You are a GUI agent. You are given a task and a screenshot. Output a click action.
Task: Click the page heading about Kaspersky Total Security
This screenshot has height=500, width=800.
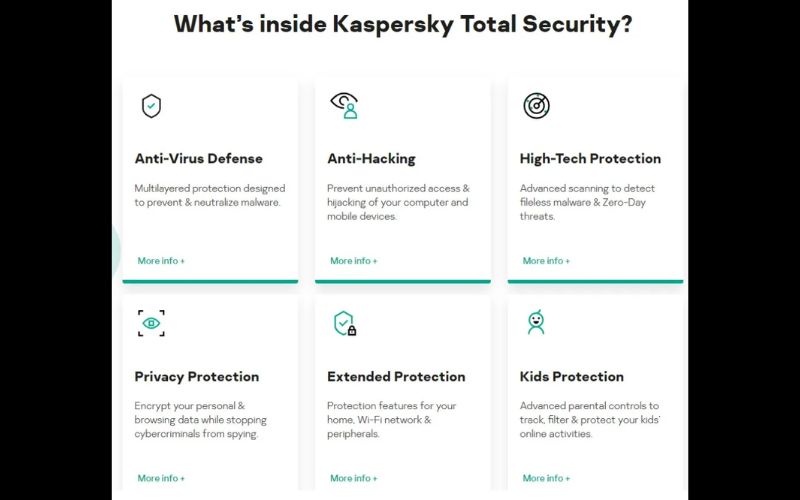tap(402, 24)
